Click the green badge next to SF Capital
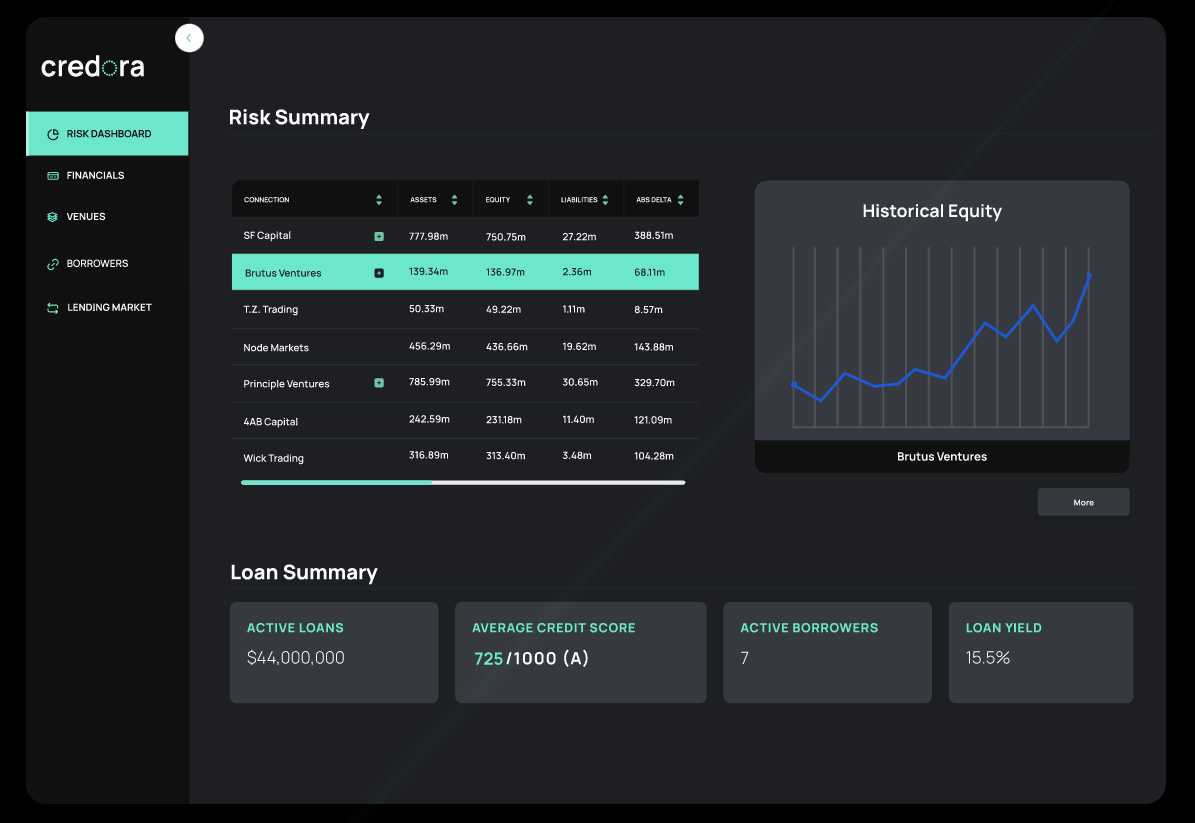 click(381, 236)
